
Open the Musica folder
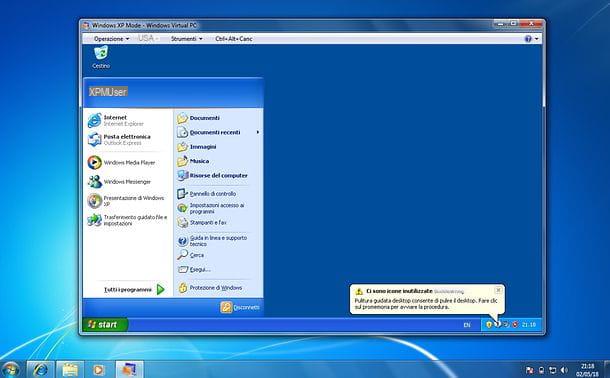pos(193,161)
